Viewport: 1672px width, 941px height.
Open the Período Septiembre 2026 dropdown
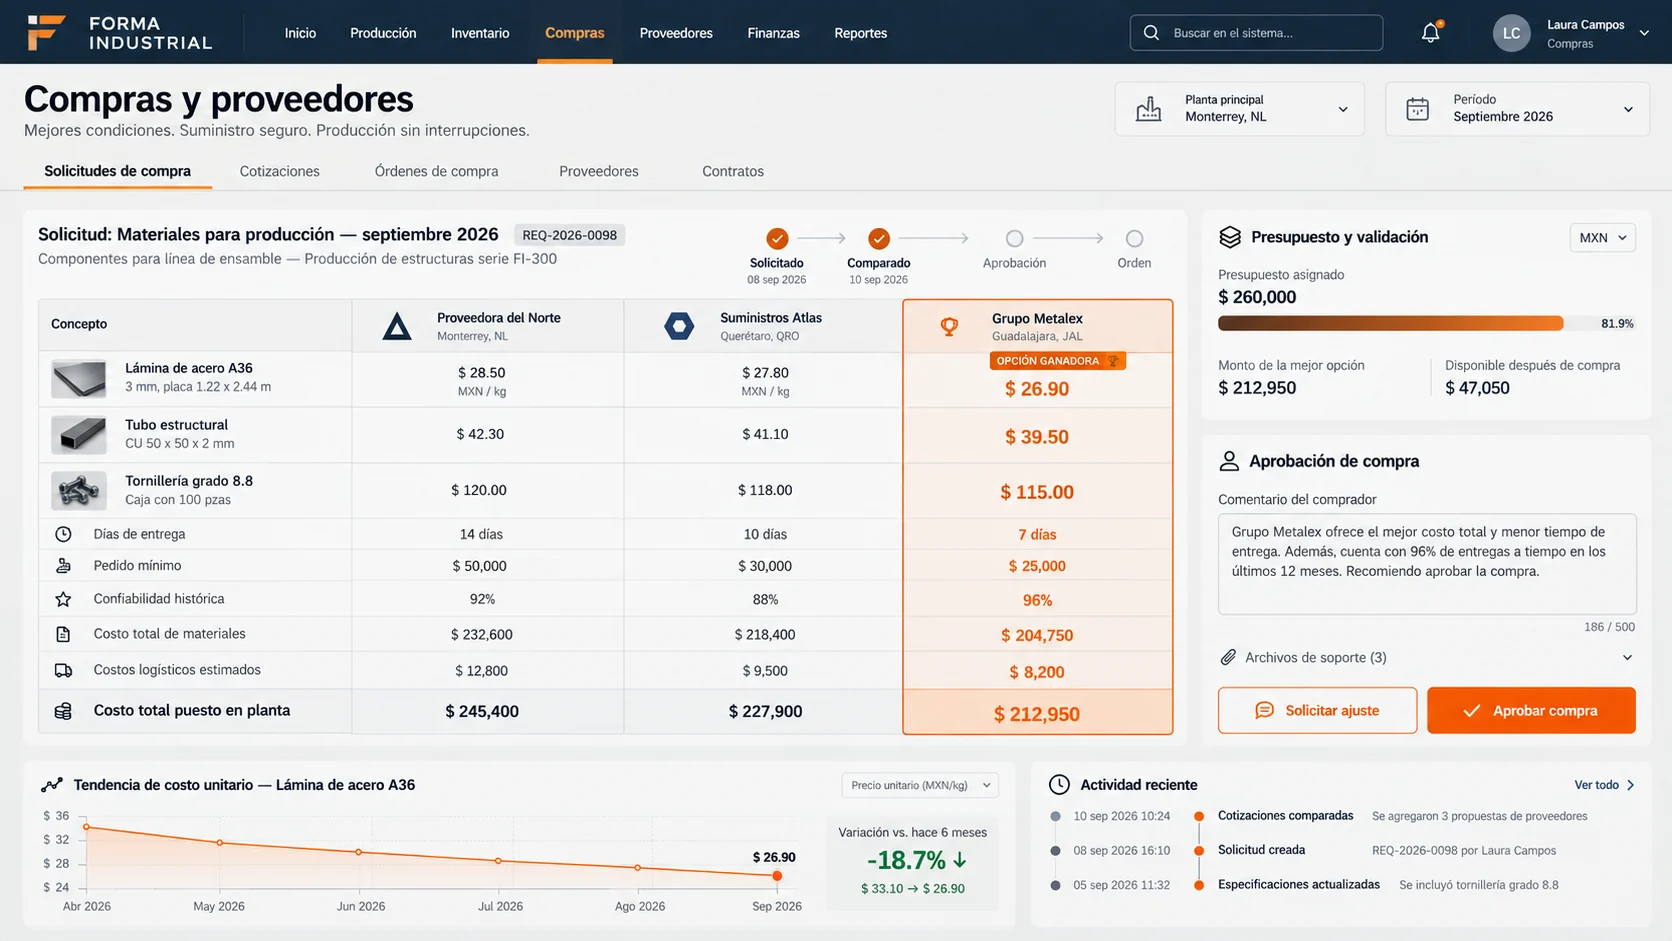pos(1517,109)
